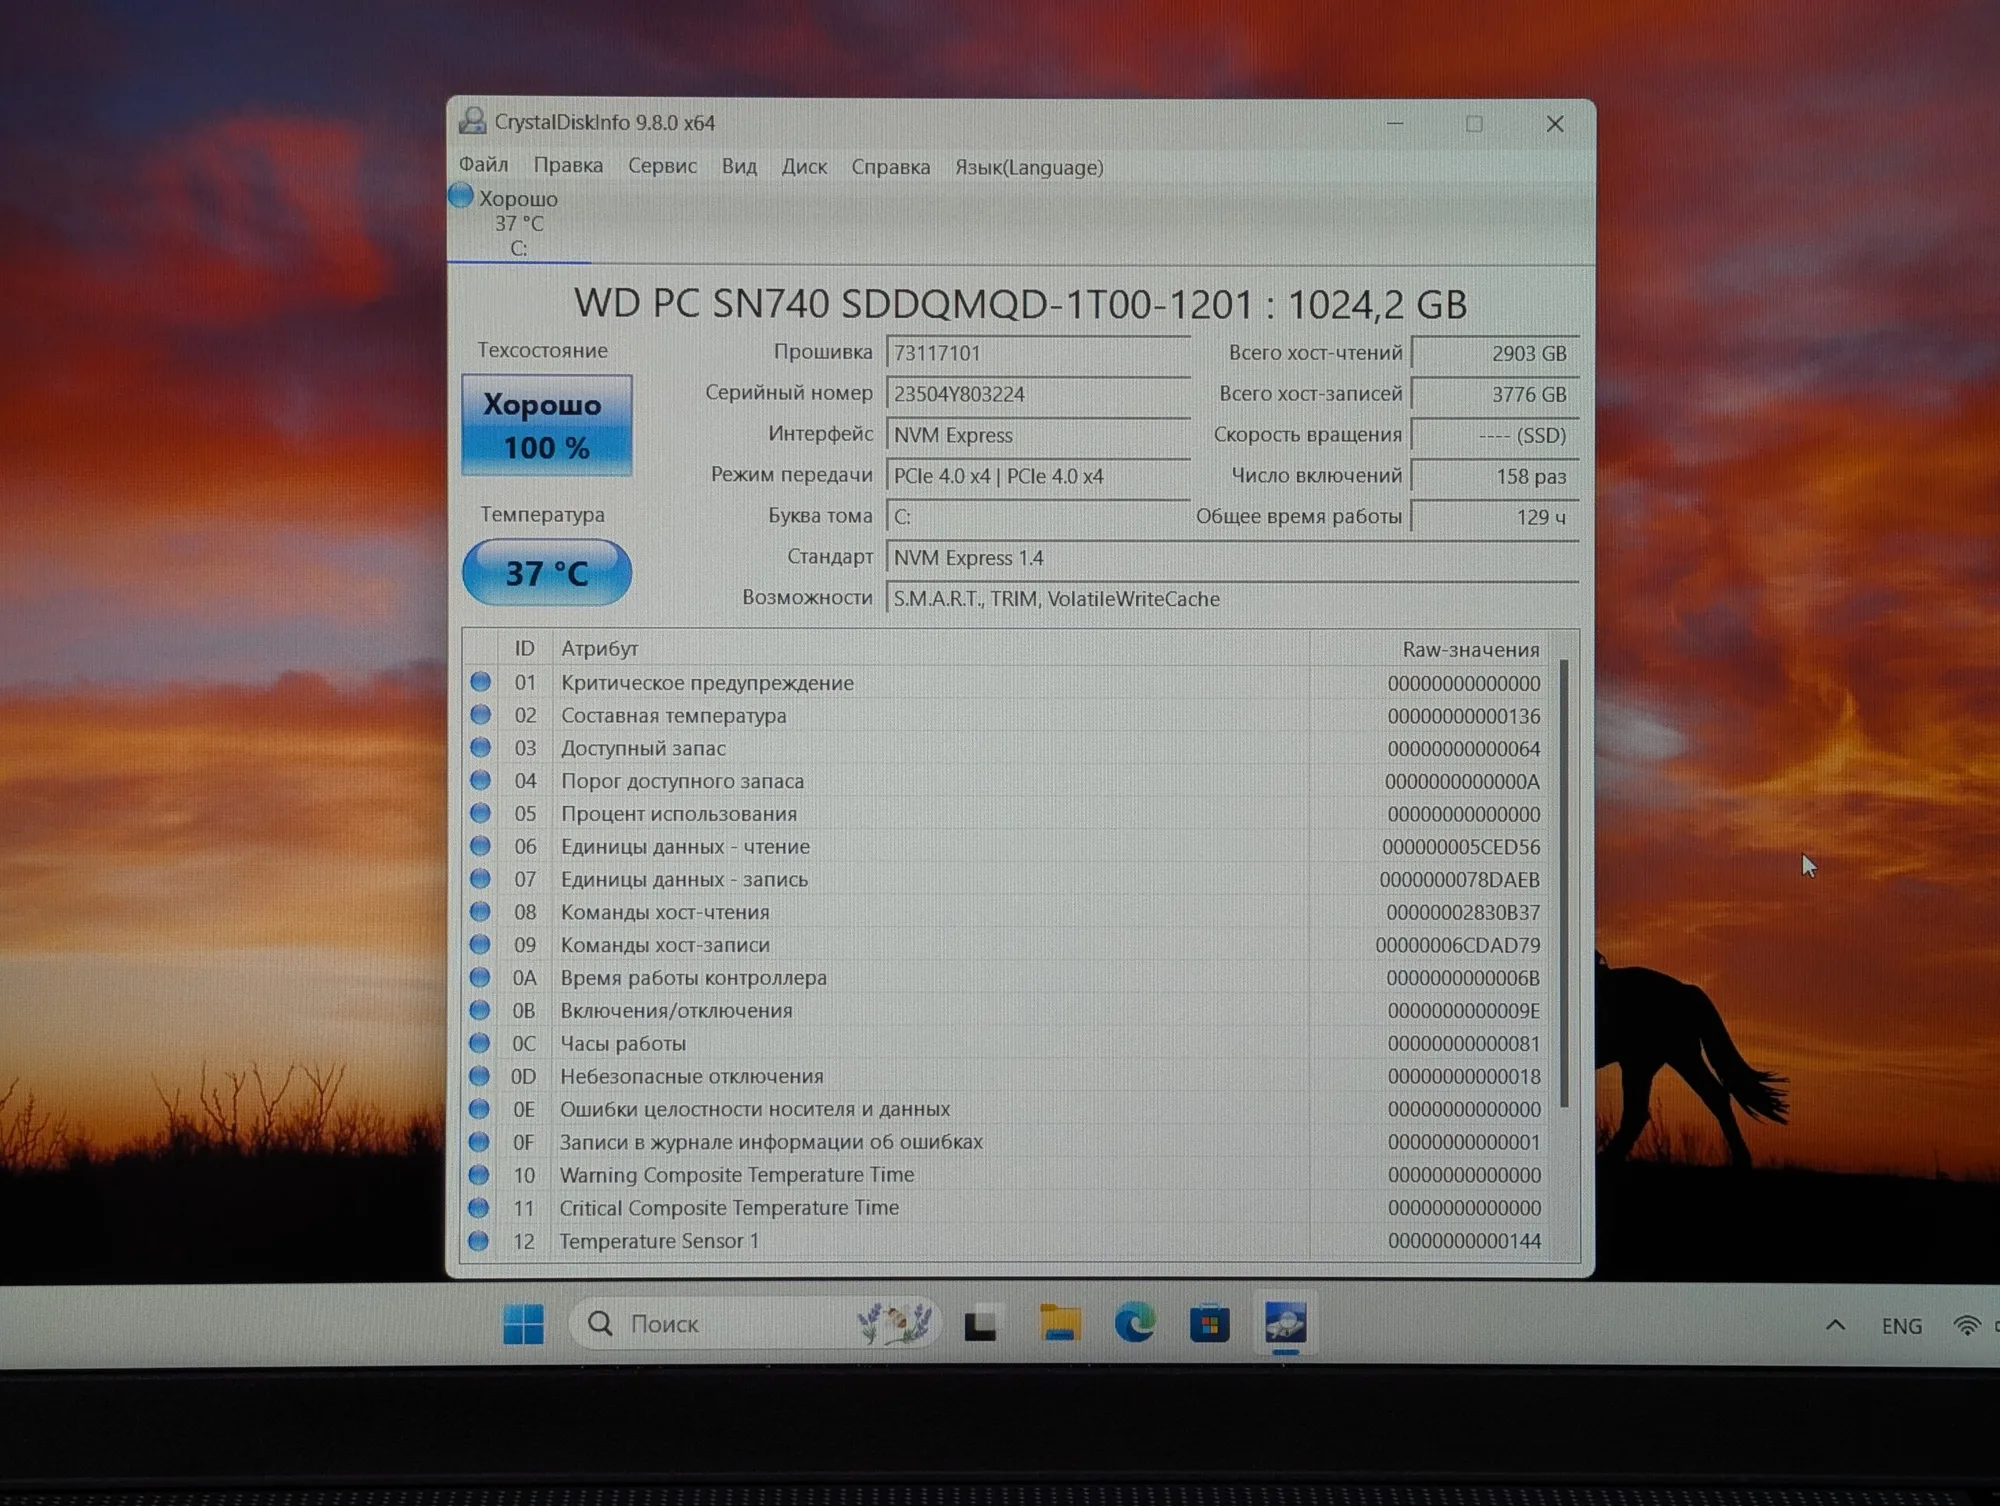Click the CrystalDiskInfo title bar app icon

coord(471,122)
